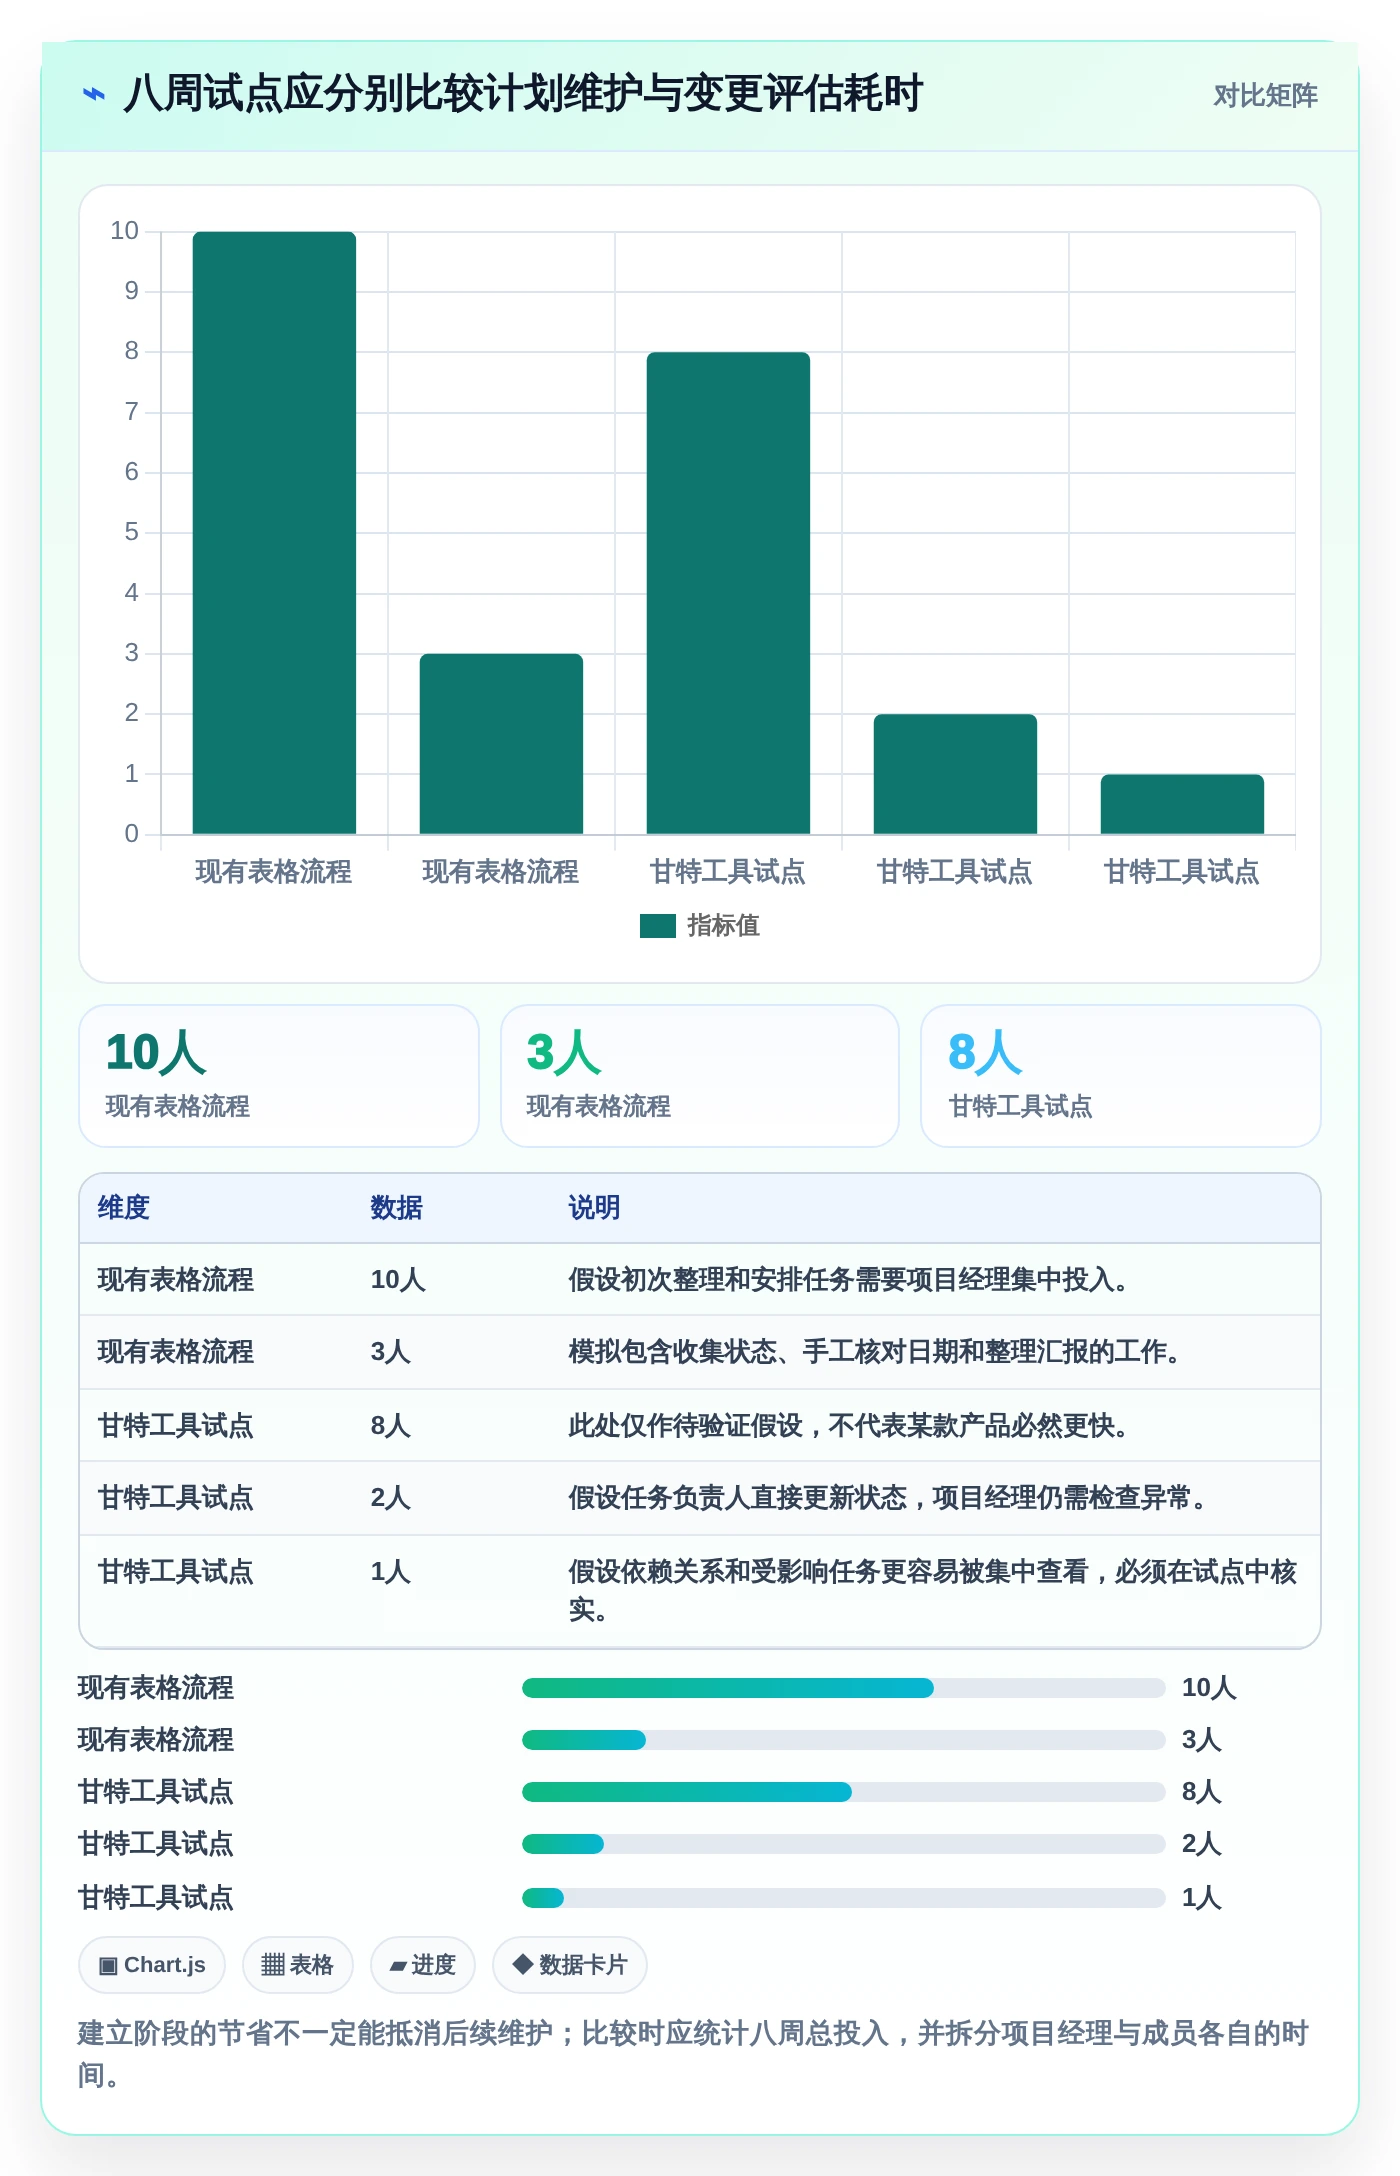Click the blue lightning icon beside the title
Image resolution: width=1400 pixels, height=2176 pixels.
click(93, 95)
